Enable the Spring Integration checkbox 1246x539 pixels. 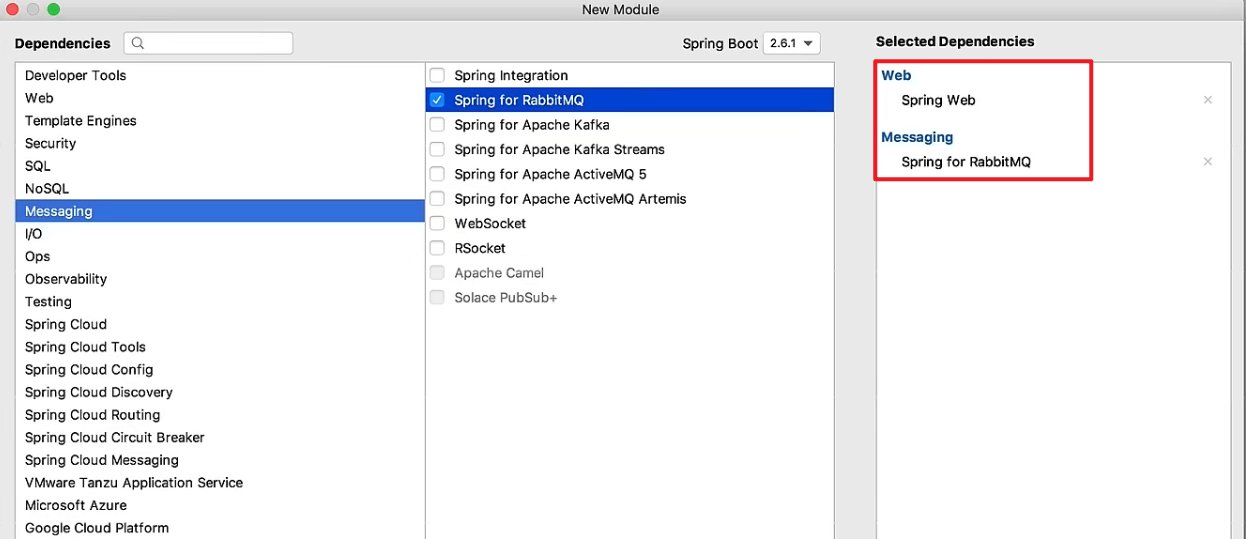point(437,75)
